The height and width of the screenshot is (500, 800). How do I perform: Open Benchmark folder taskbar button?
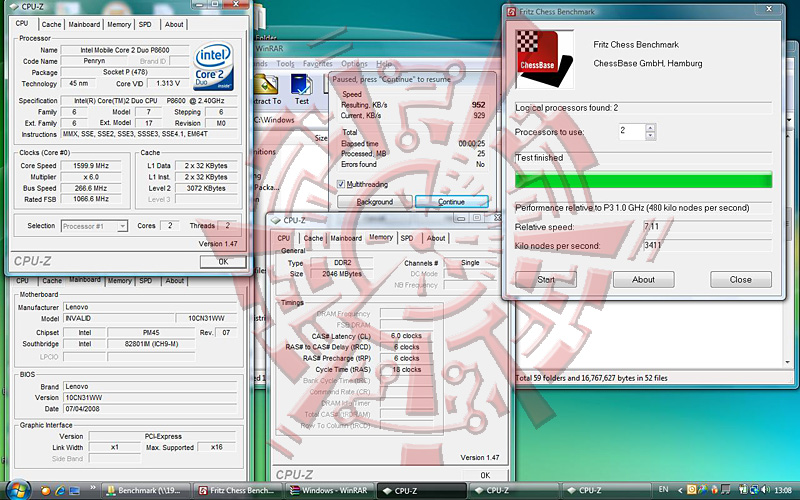(146, 490)
